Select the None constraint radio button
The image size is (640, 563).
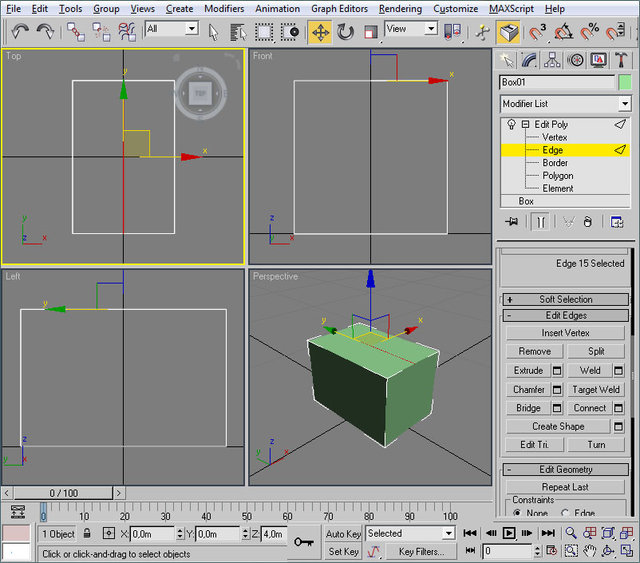tap(517, 513)
